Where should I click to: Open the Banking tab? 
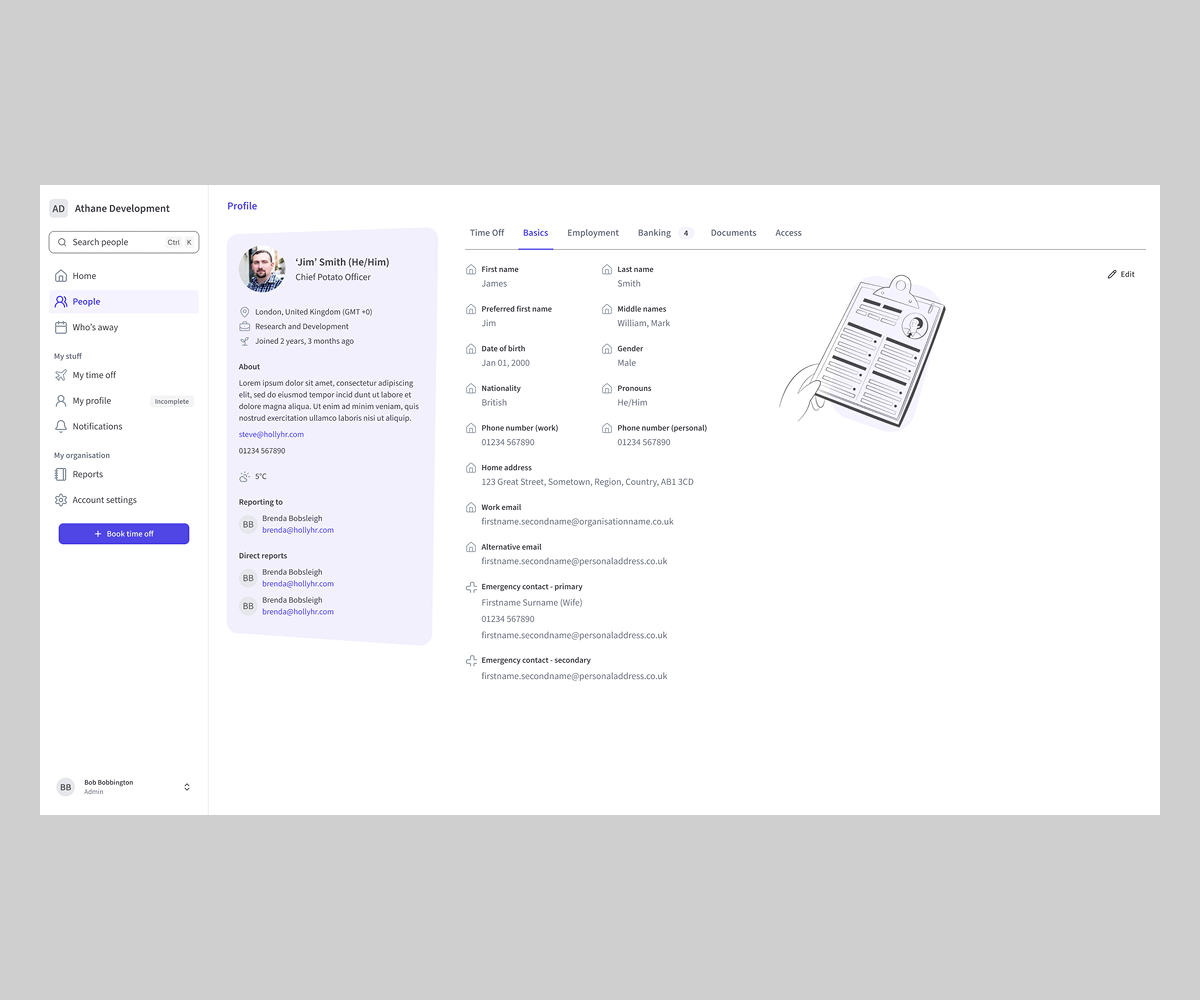[654, 233]
